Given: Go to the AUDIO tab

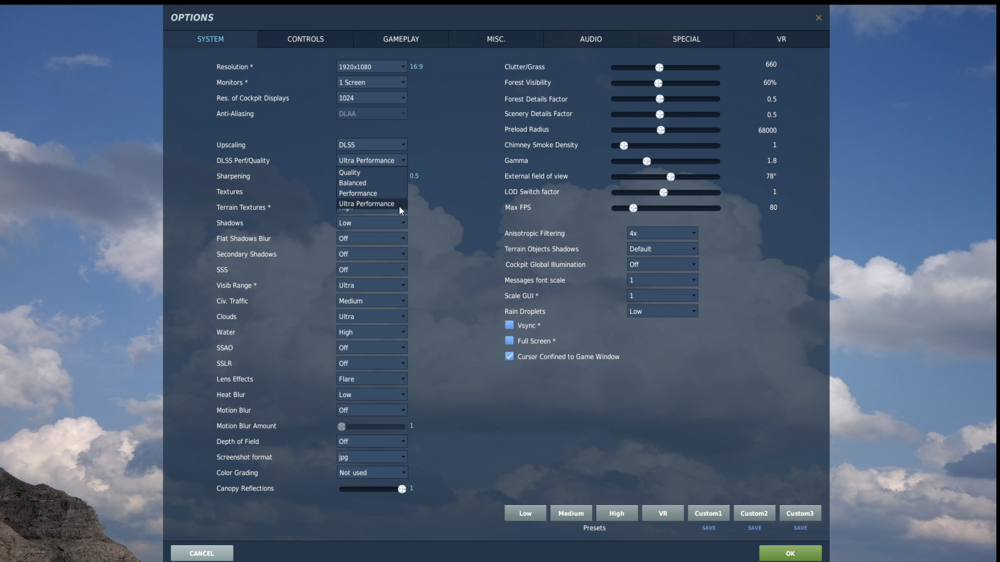Looking at the screenshot, I should (x=591, y=39).
